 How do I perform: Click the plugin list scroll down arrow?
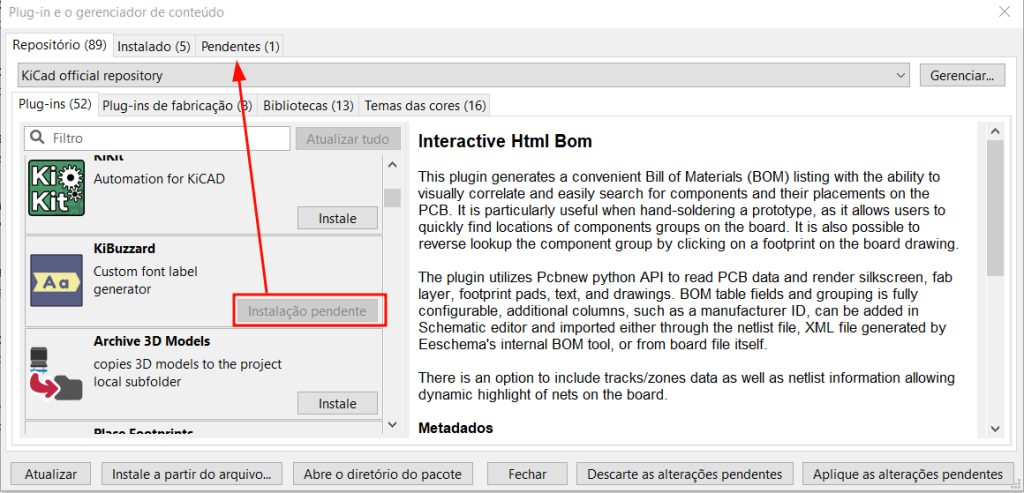point(392,424)
